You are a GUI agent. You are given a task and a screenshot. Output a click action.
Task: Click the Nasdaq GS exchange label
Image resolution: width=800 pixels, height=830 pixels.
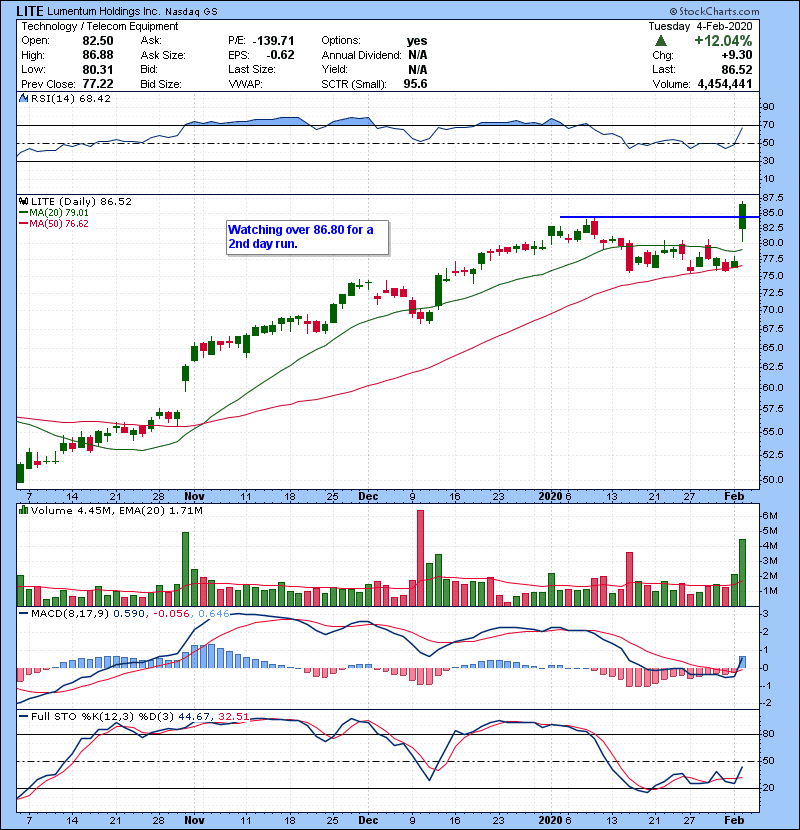[191, 11]
